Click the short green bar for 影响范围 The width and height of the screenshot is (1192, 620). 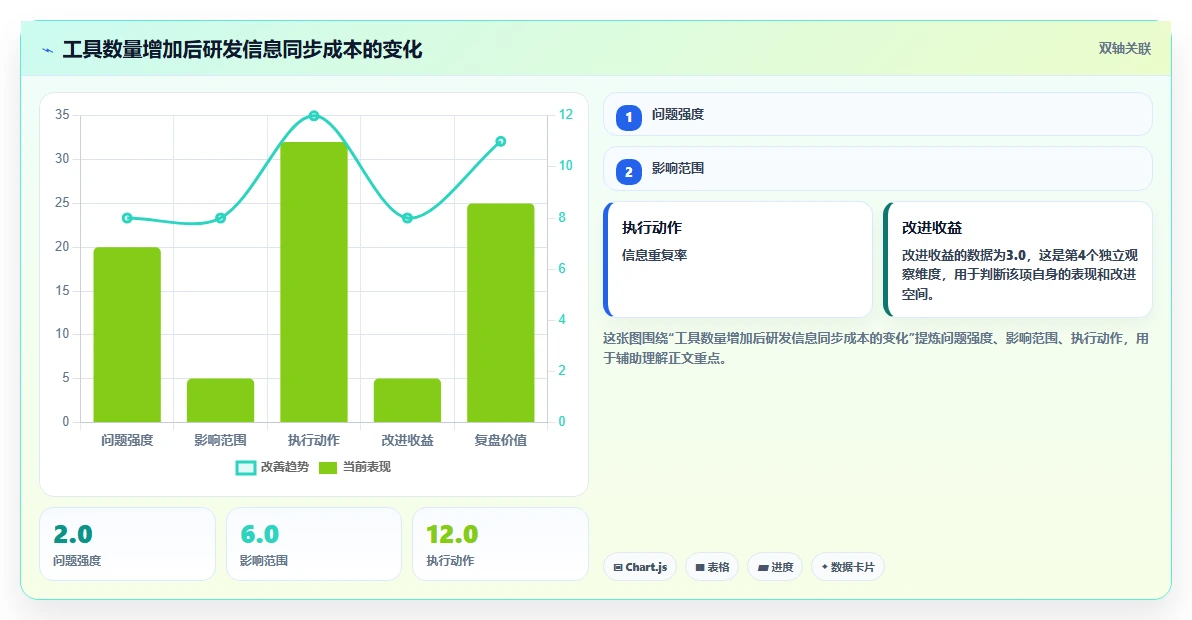point(220,400)
